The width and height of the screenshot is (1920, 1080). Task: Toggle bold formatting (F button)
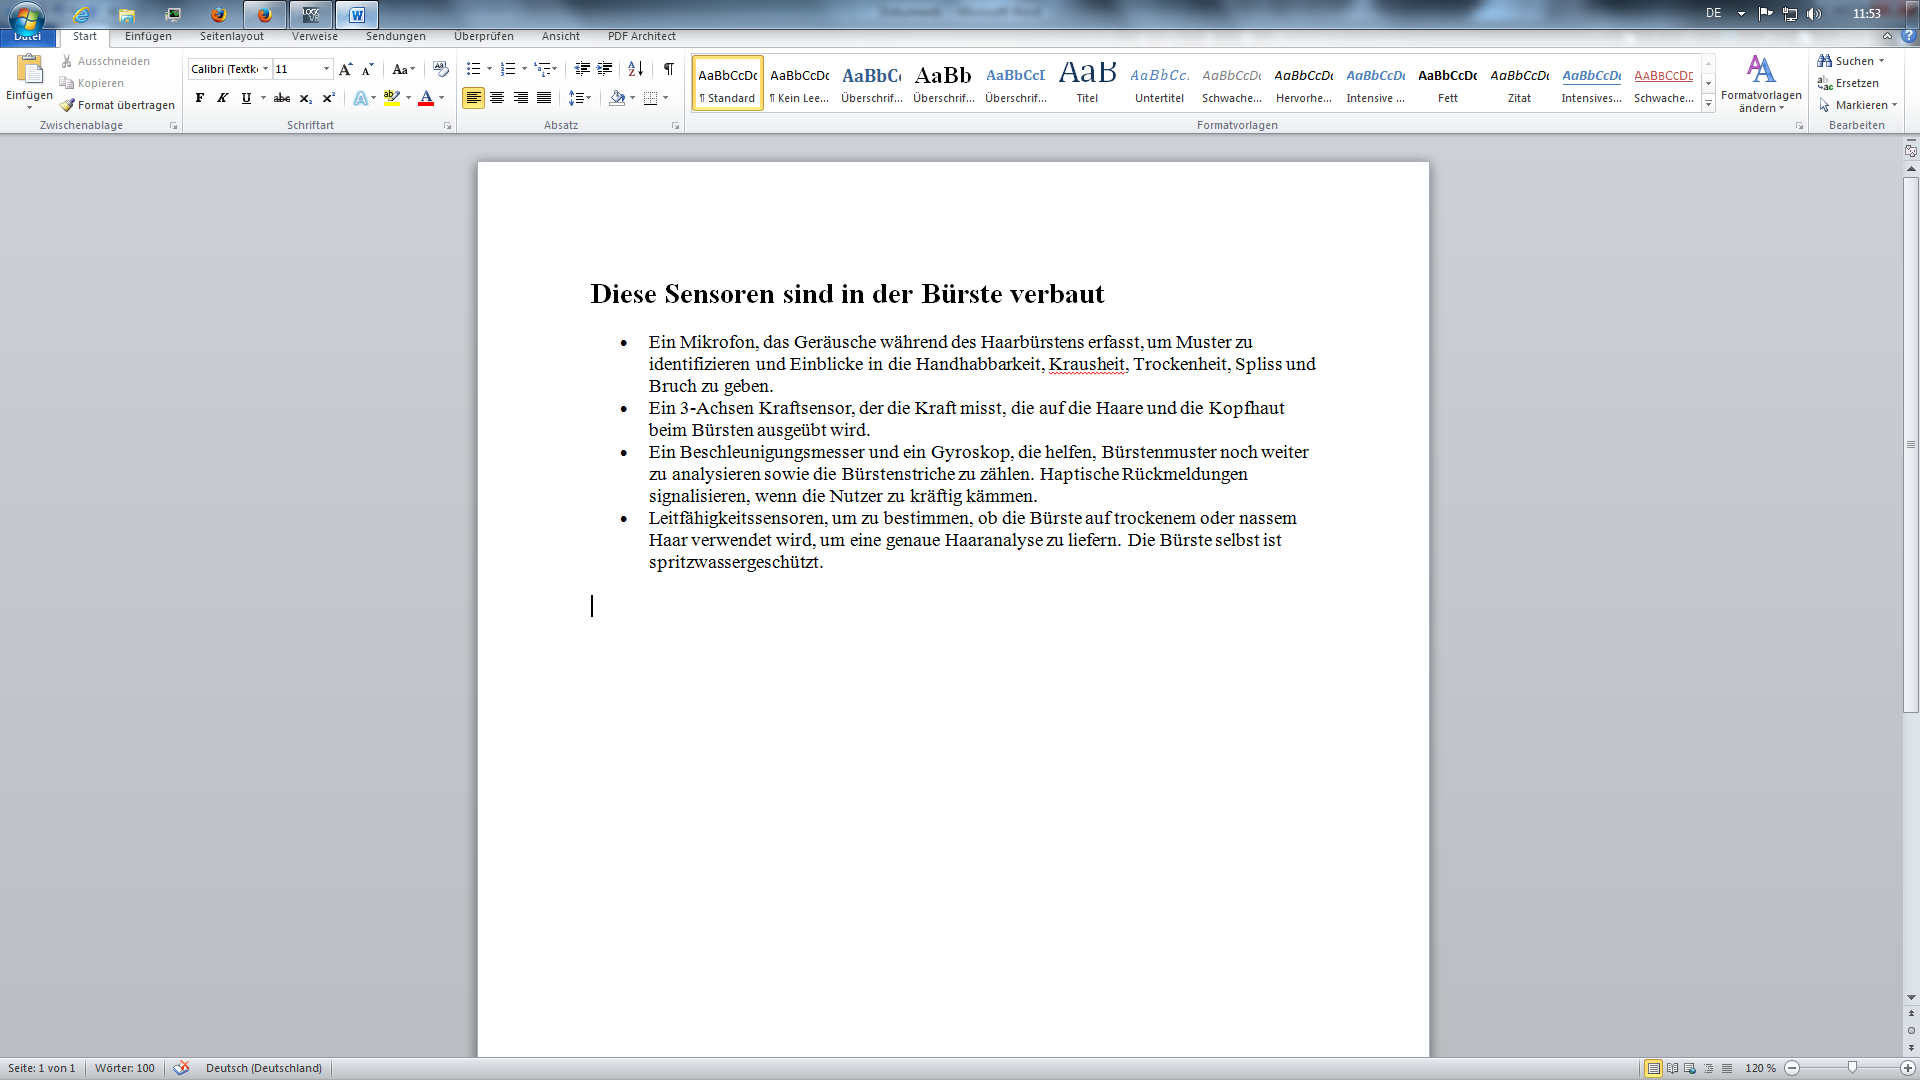click(200, 98)
